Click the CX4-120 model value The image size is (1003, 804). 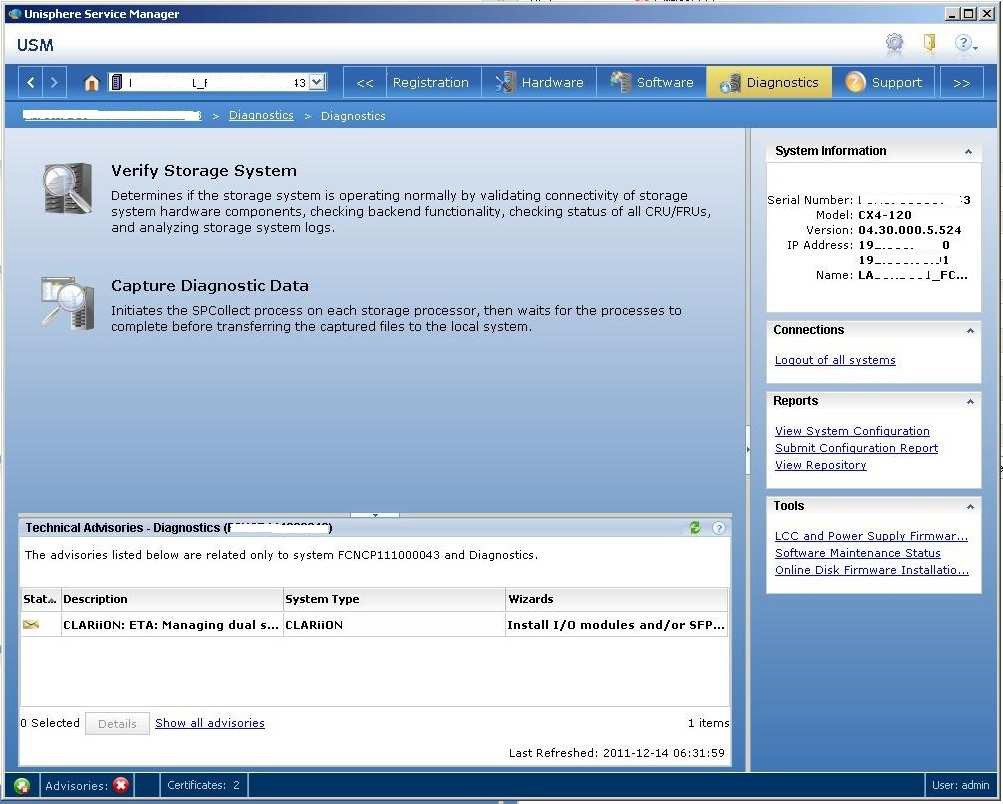(885, 215)
